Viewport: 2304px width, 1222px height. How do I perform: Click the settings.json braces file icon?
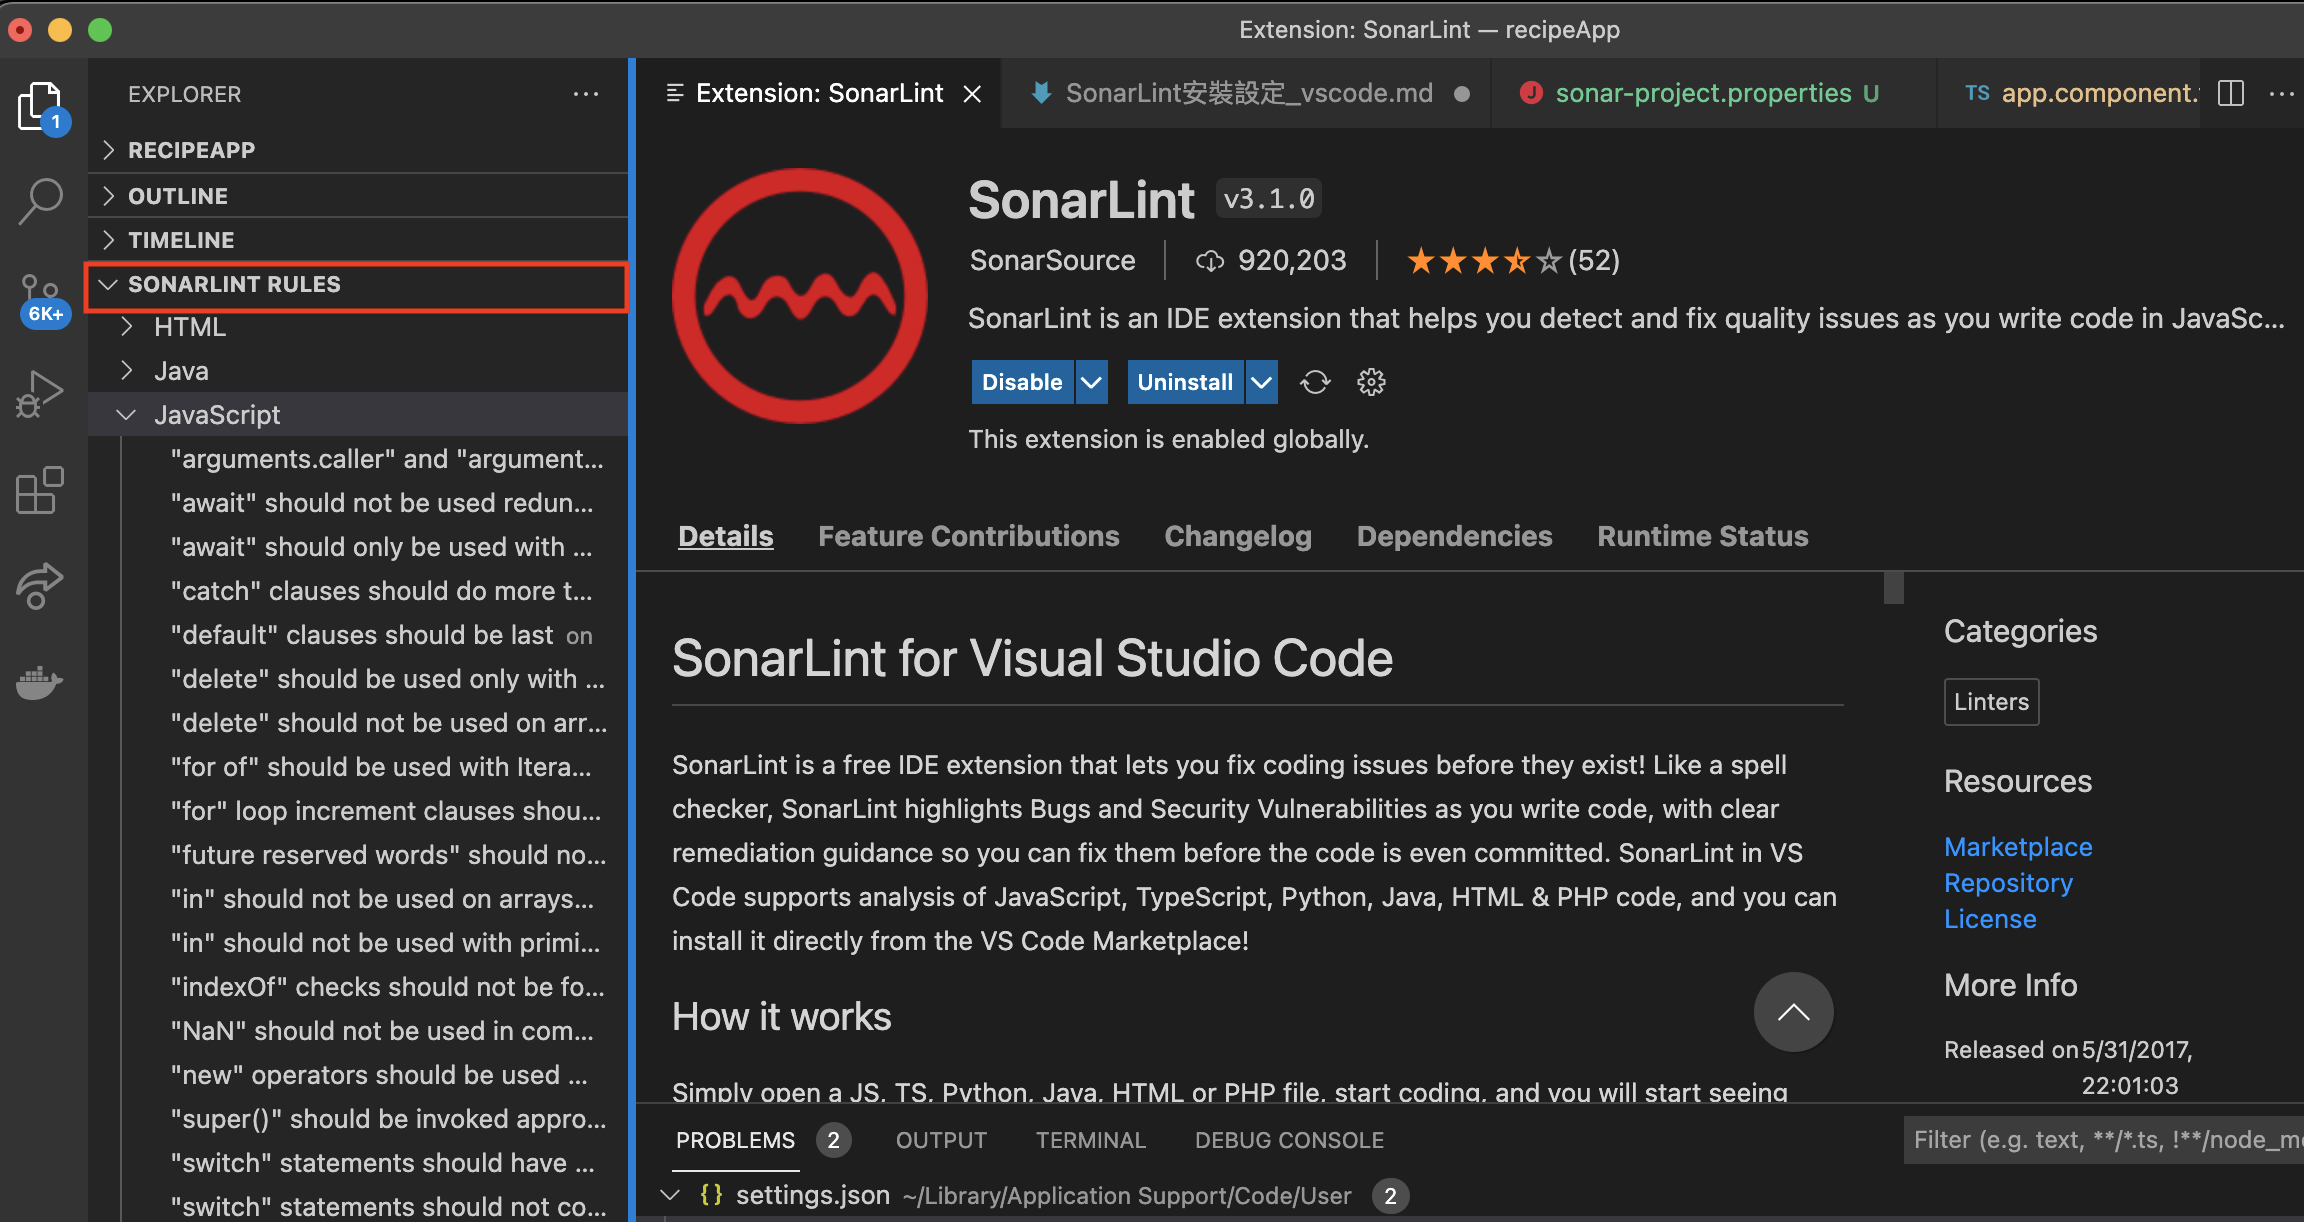coord(711,1195)
